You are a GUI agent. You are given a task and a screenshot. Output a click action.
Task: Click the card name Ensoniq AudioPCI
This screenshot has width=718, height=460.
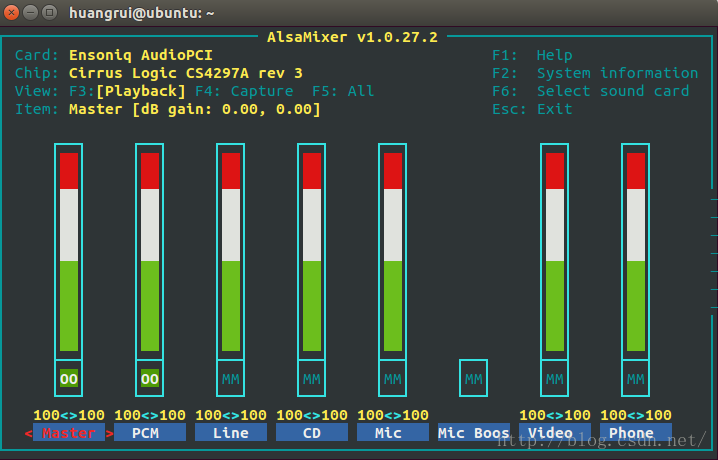coord(141,55)
